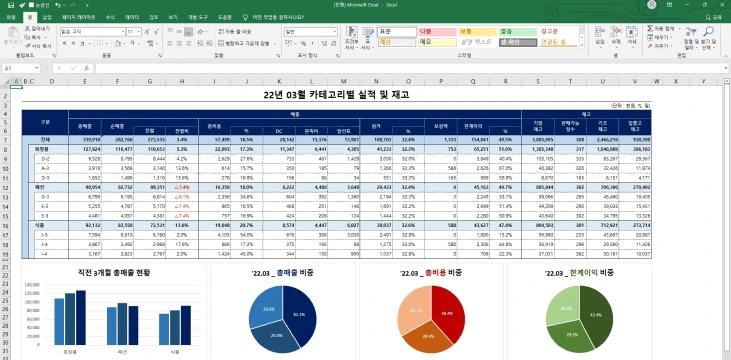The width and height of the screenshot is (731, 360).
Task: Expand the formula bar with chevron
Action: (725, 68)
